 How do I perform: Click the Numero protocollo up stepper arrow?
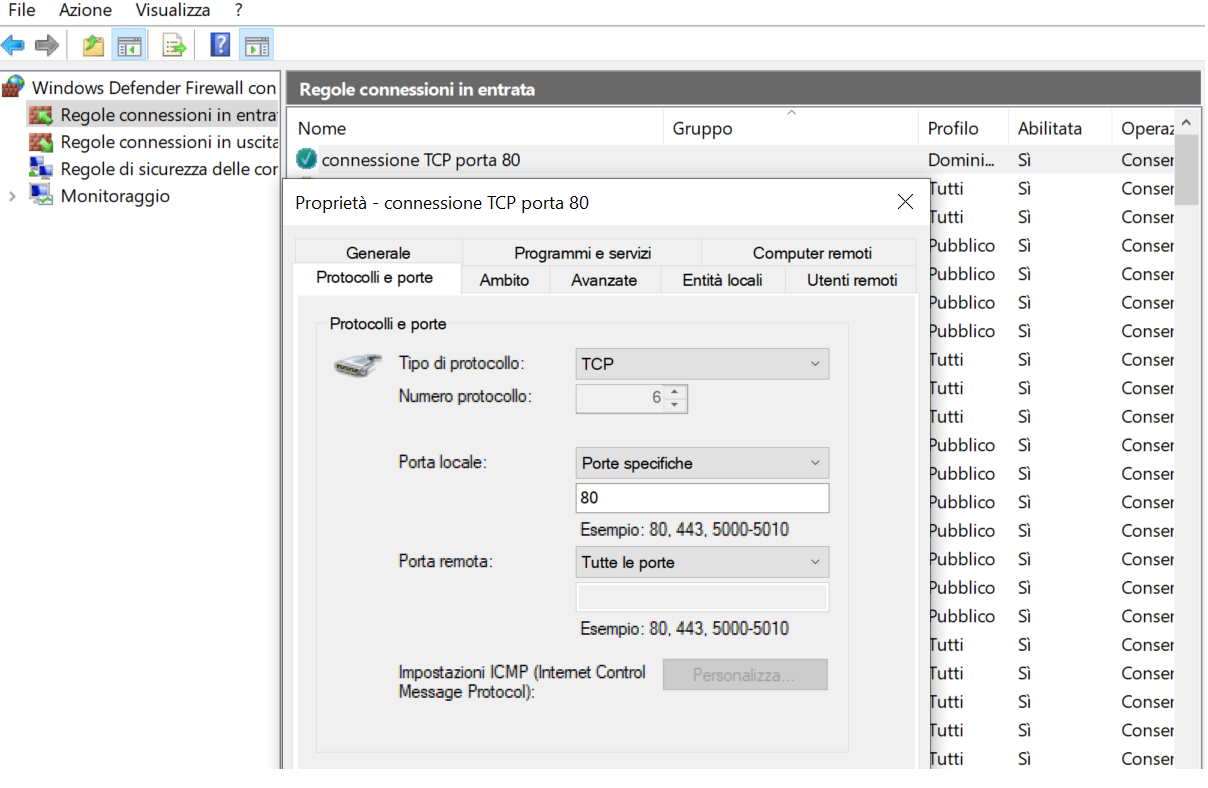tap(676, 392)
